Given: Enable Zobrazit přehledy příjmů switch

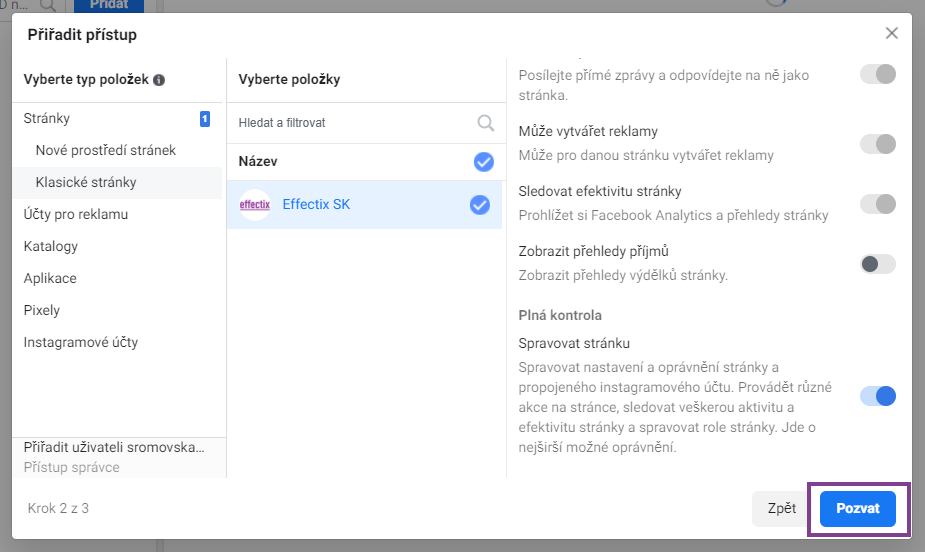Looking at the screenshot, I should pos(878,264).
